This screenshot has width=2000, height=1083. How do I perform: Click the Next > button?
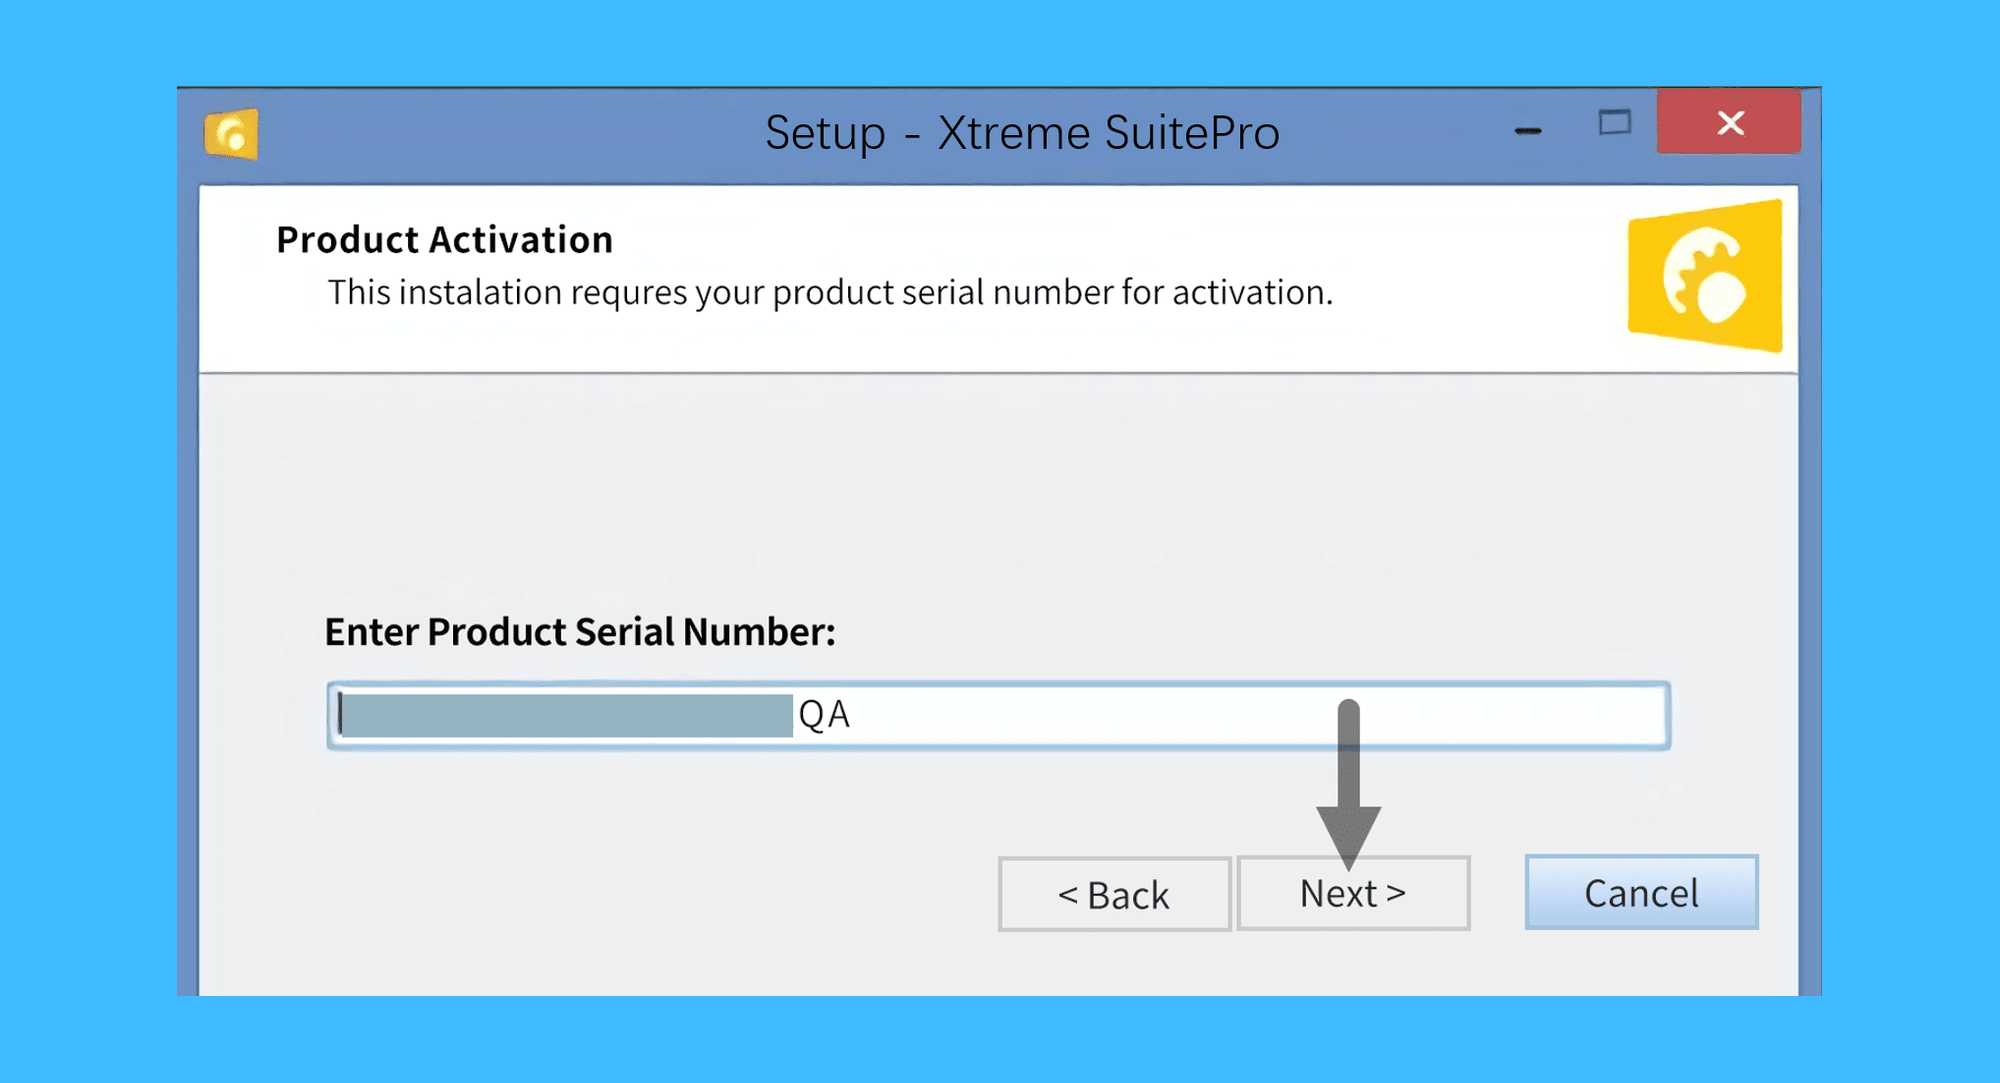tap(1353, 893)
